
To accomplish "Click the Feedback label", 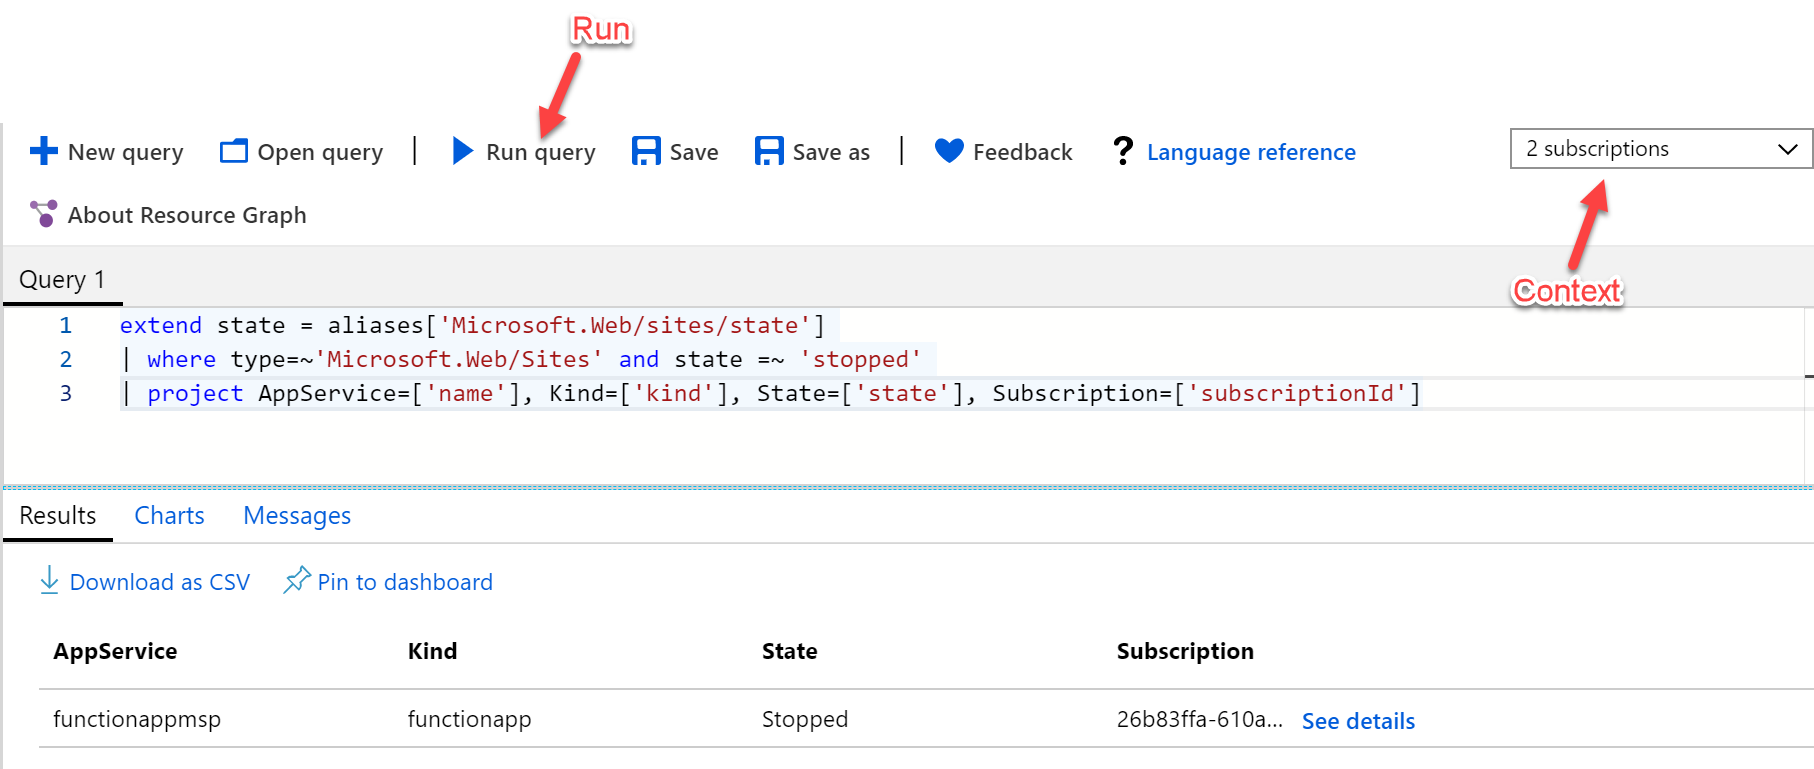I will (1023, 152).
